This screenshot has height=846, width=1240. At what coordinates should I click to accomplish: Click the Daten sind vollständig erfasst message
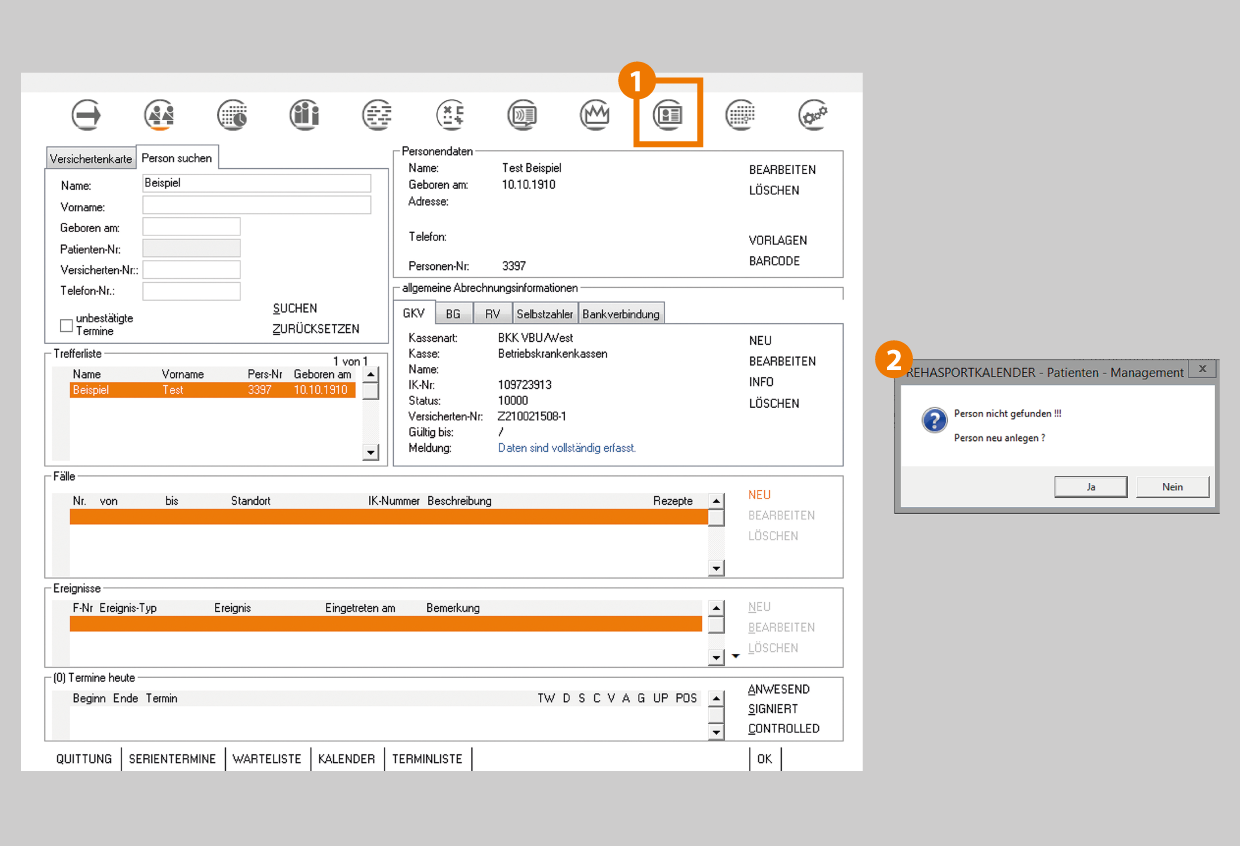click(x=567, y=448)
